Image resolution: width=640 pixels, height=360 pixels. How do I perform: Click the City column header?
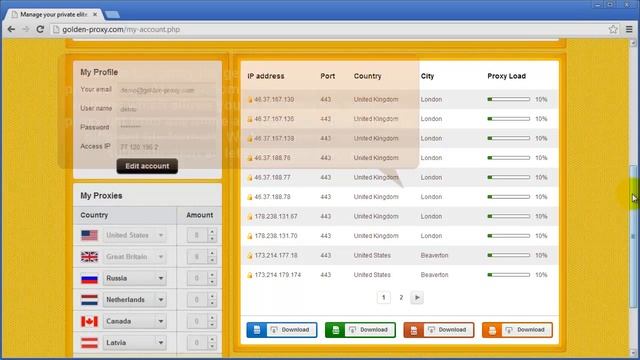coord(427,76)
